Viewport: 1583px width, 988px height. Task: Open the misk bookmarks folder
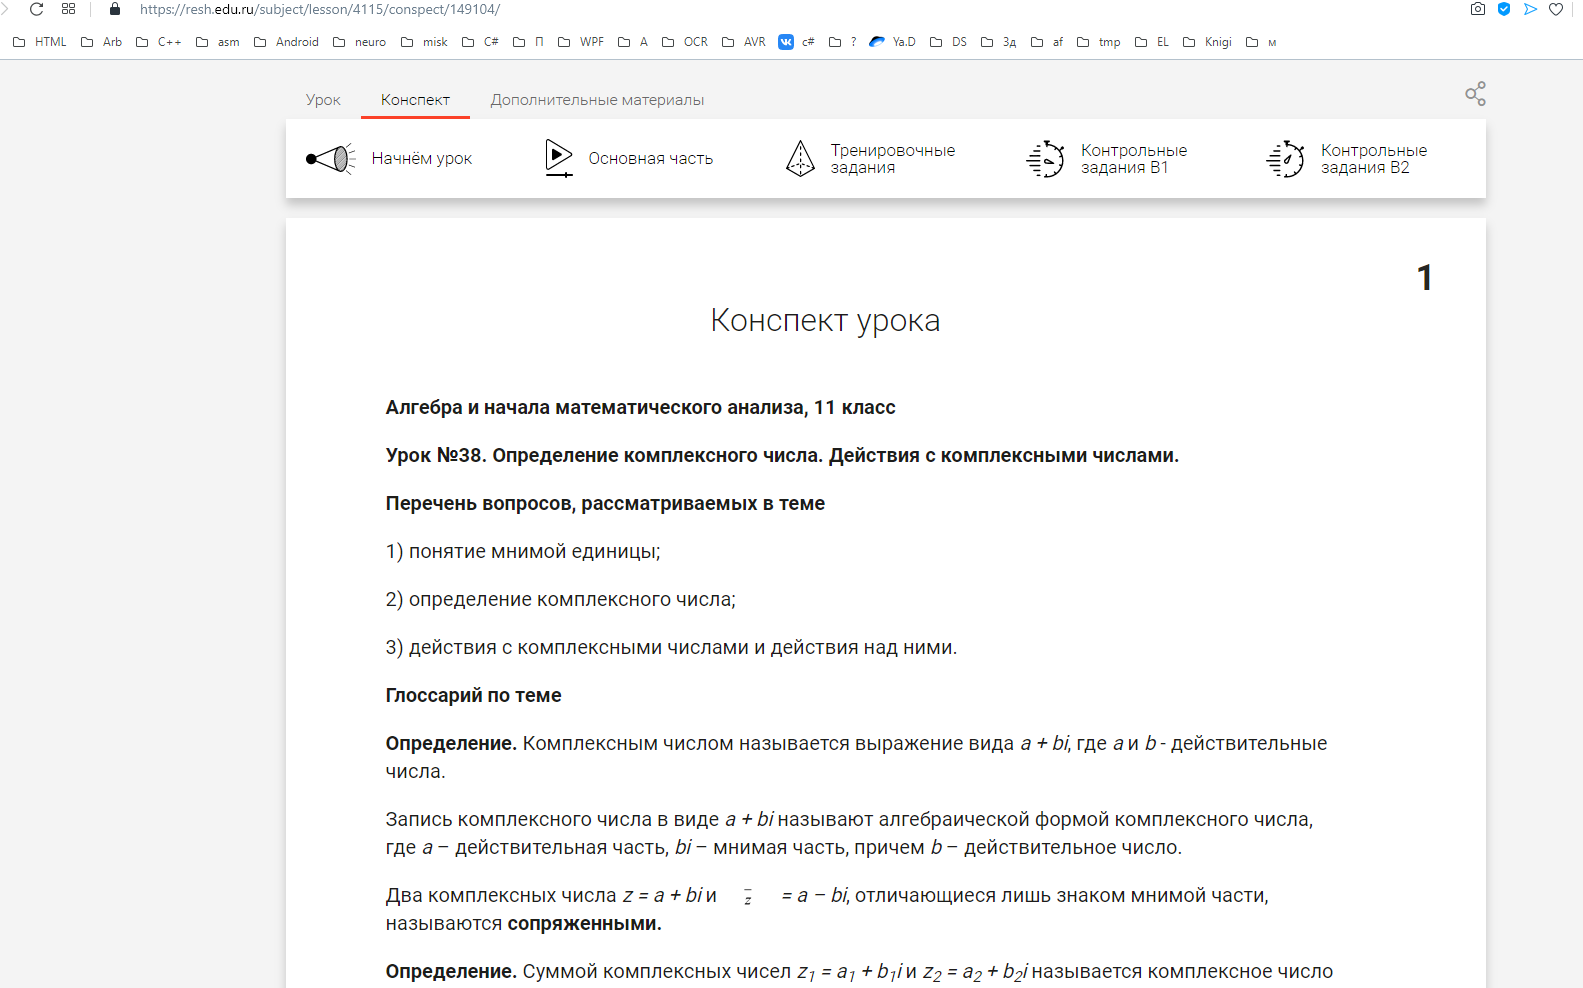coord(424,42)
